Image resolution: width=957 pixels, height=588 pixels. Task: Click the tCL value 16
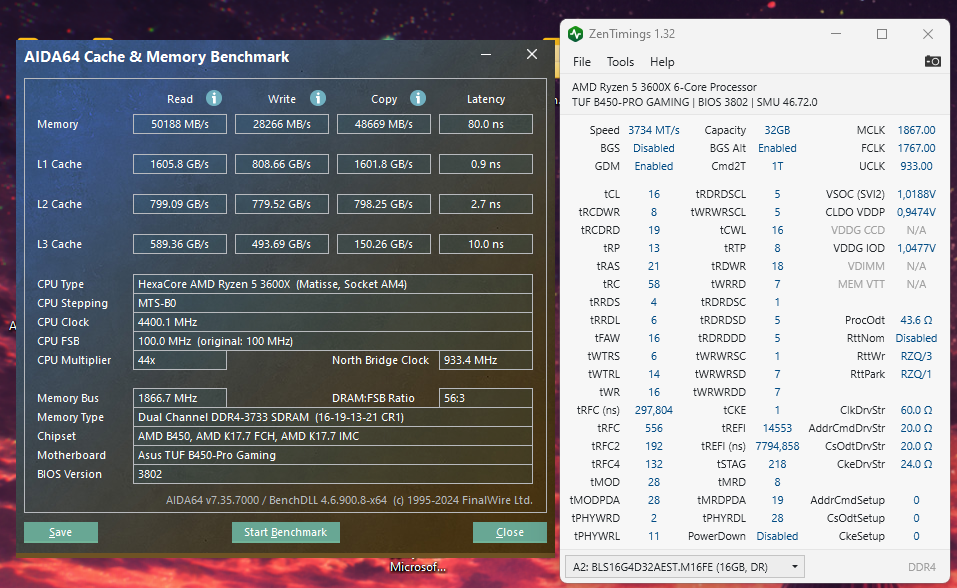tap(654, 194)
